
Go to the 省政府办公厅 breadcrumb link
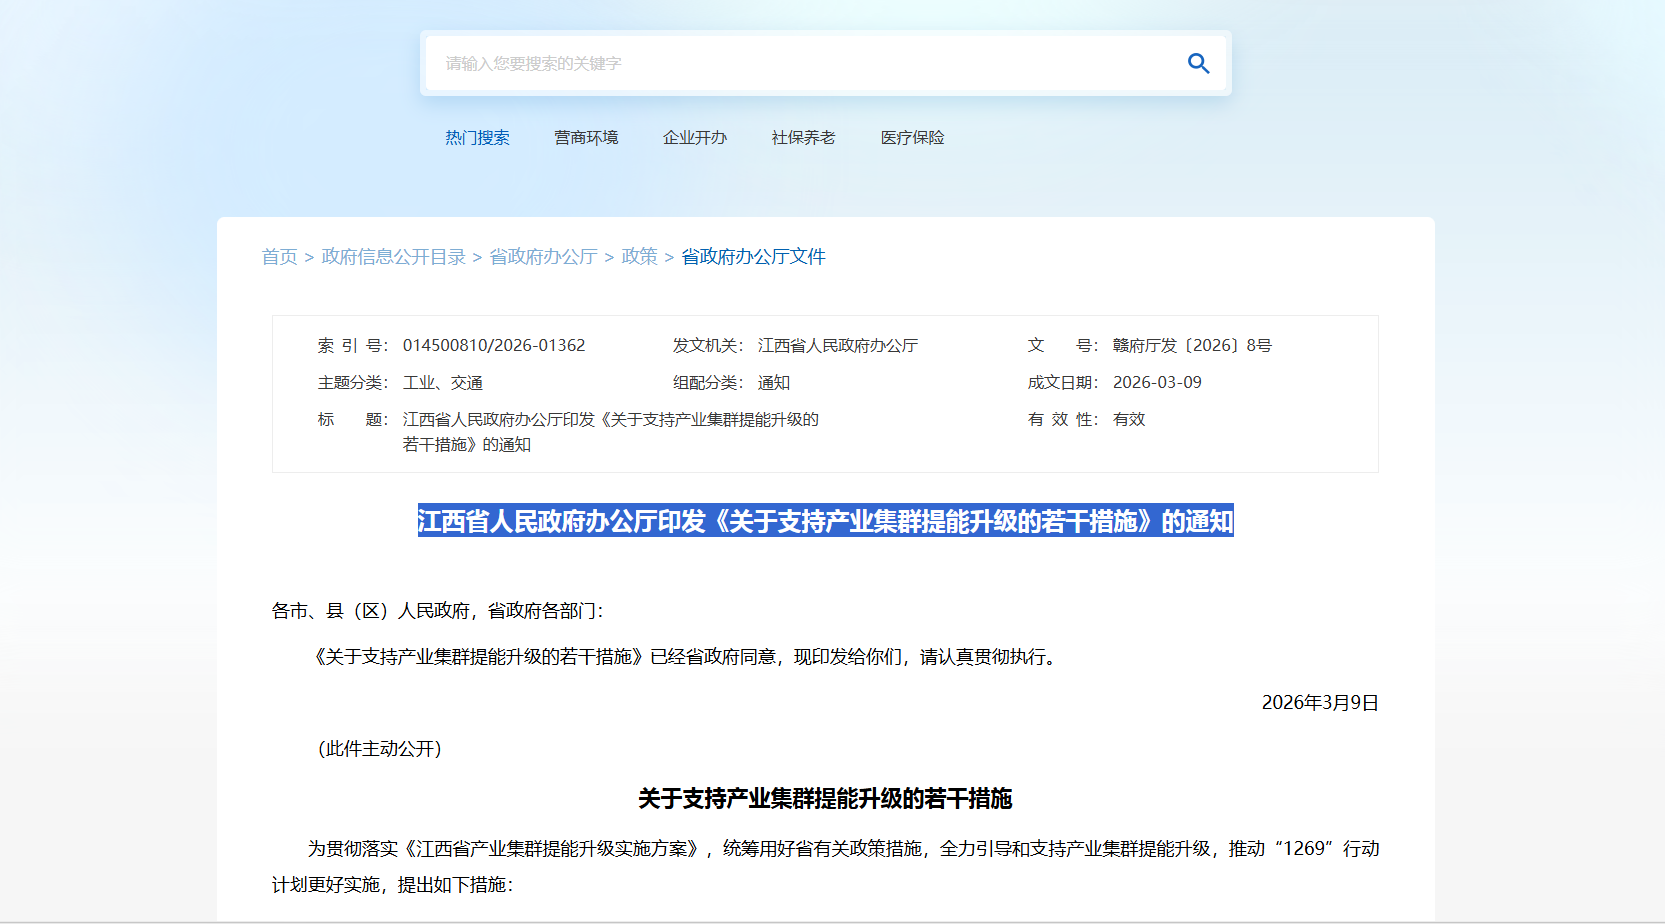coord(543,257)
